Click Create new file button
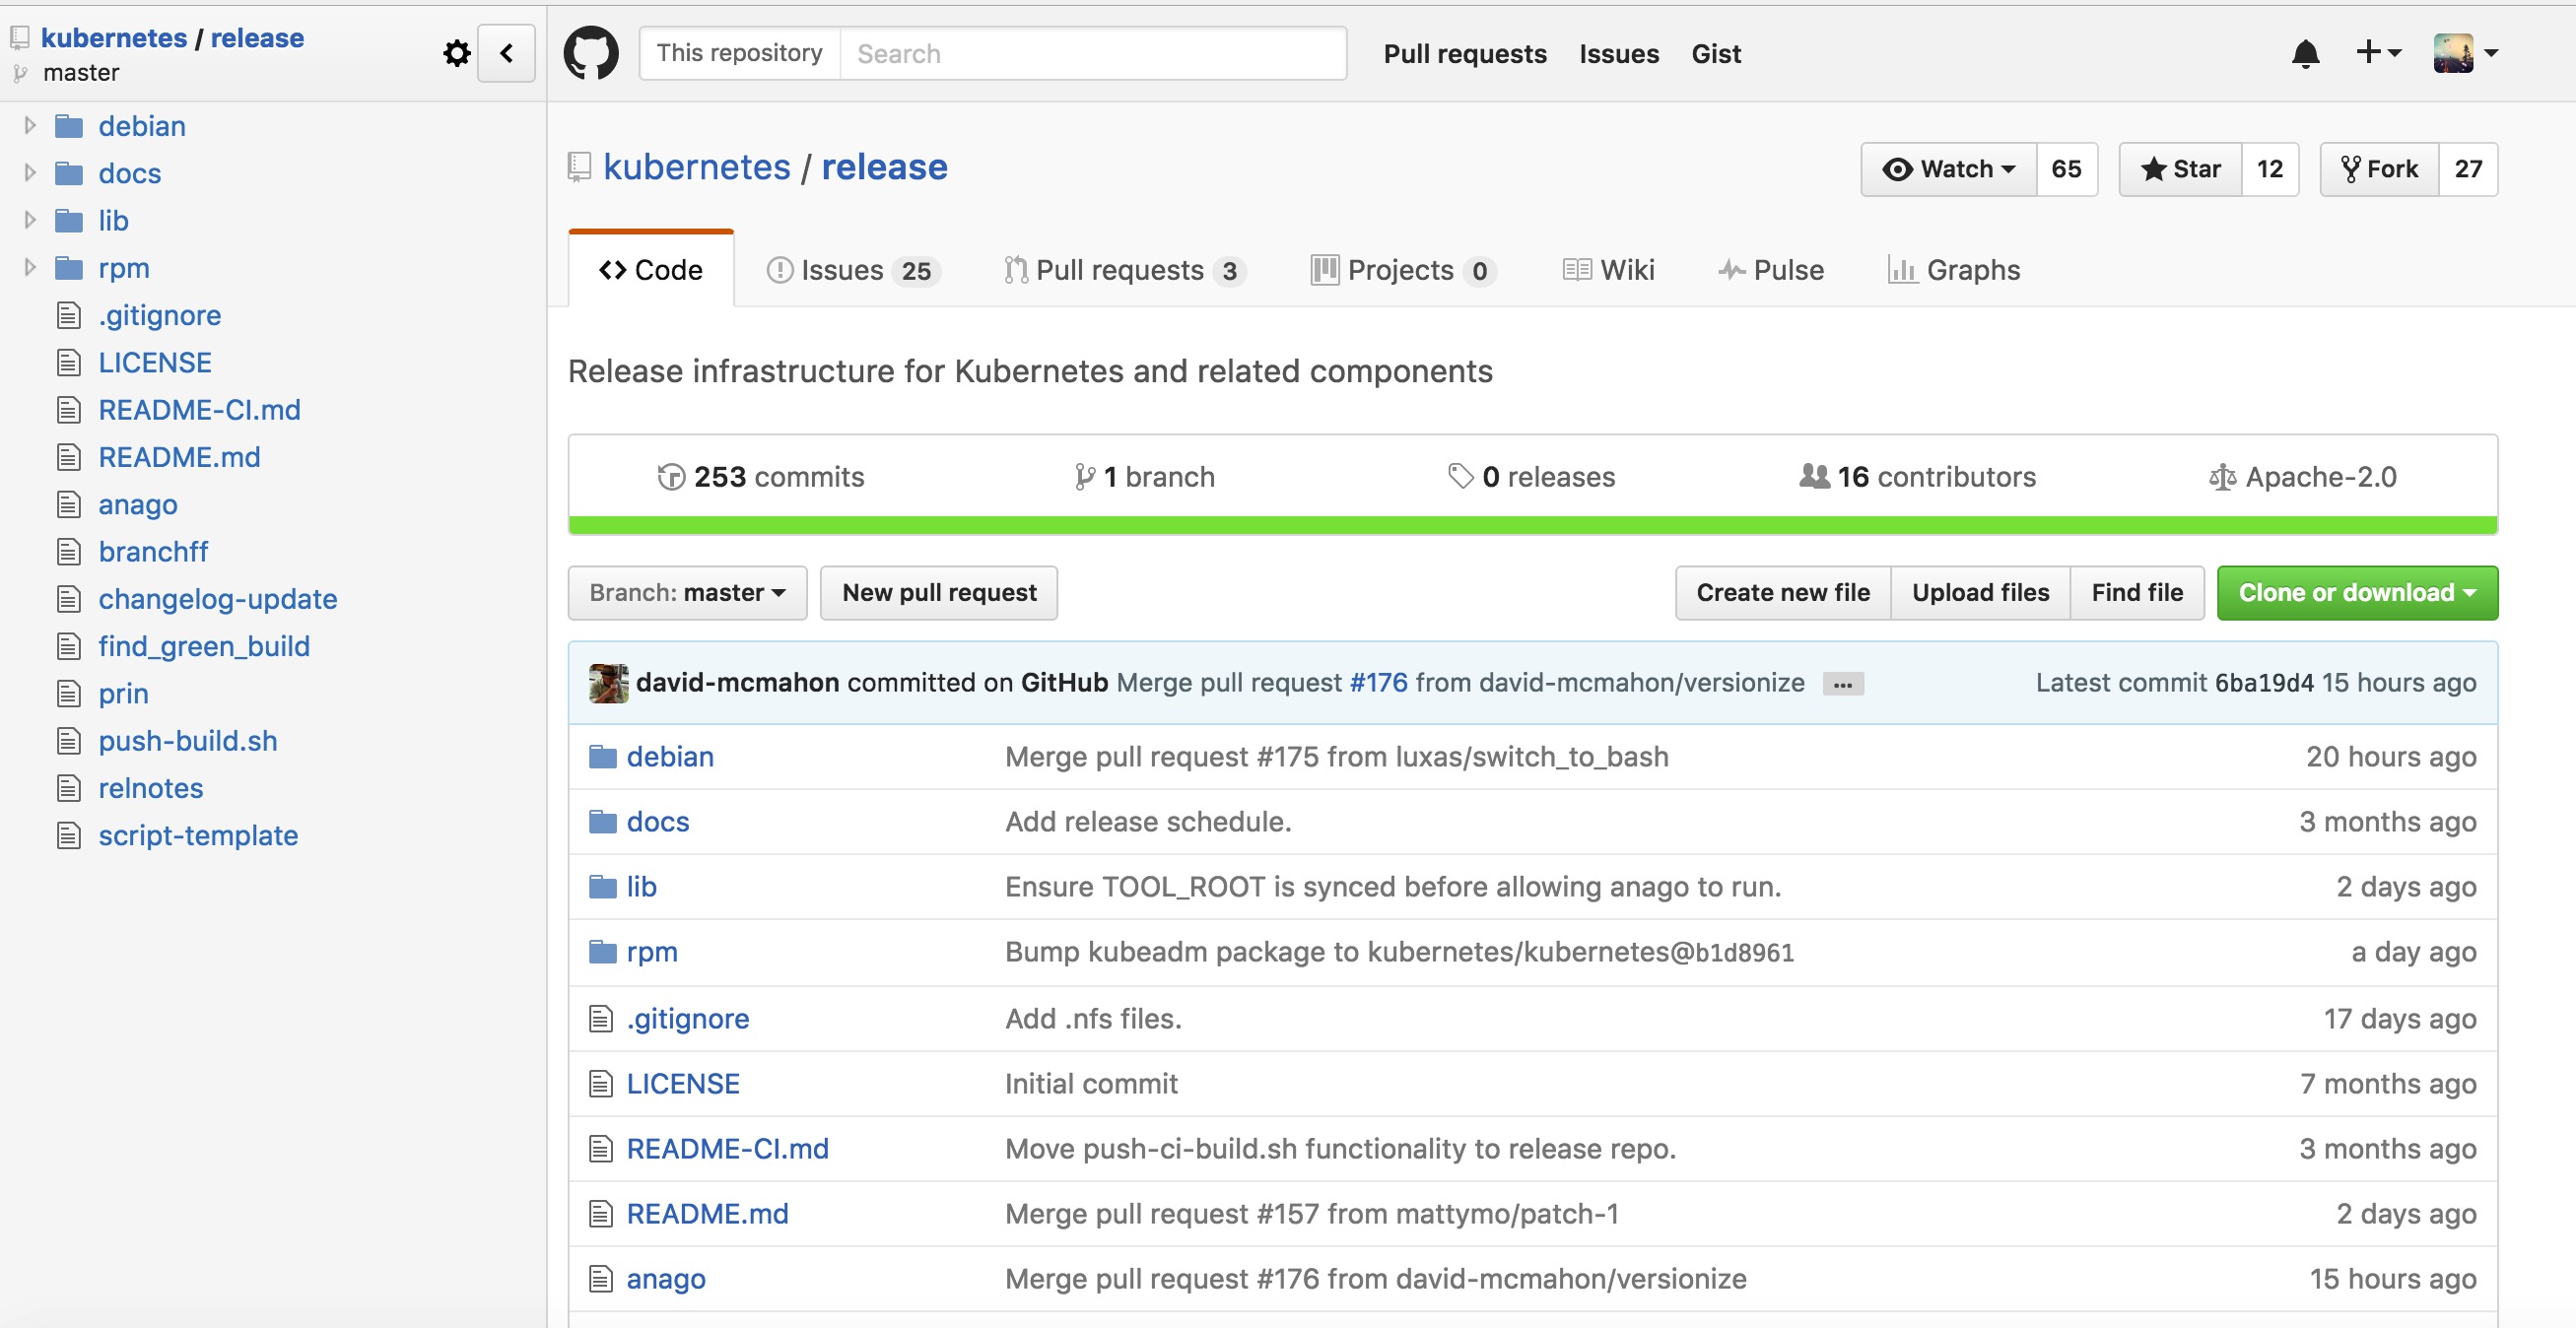The width and height of the screenshot is (2576, 1328). [x=1783, y=593]
